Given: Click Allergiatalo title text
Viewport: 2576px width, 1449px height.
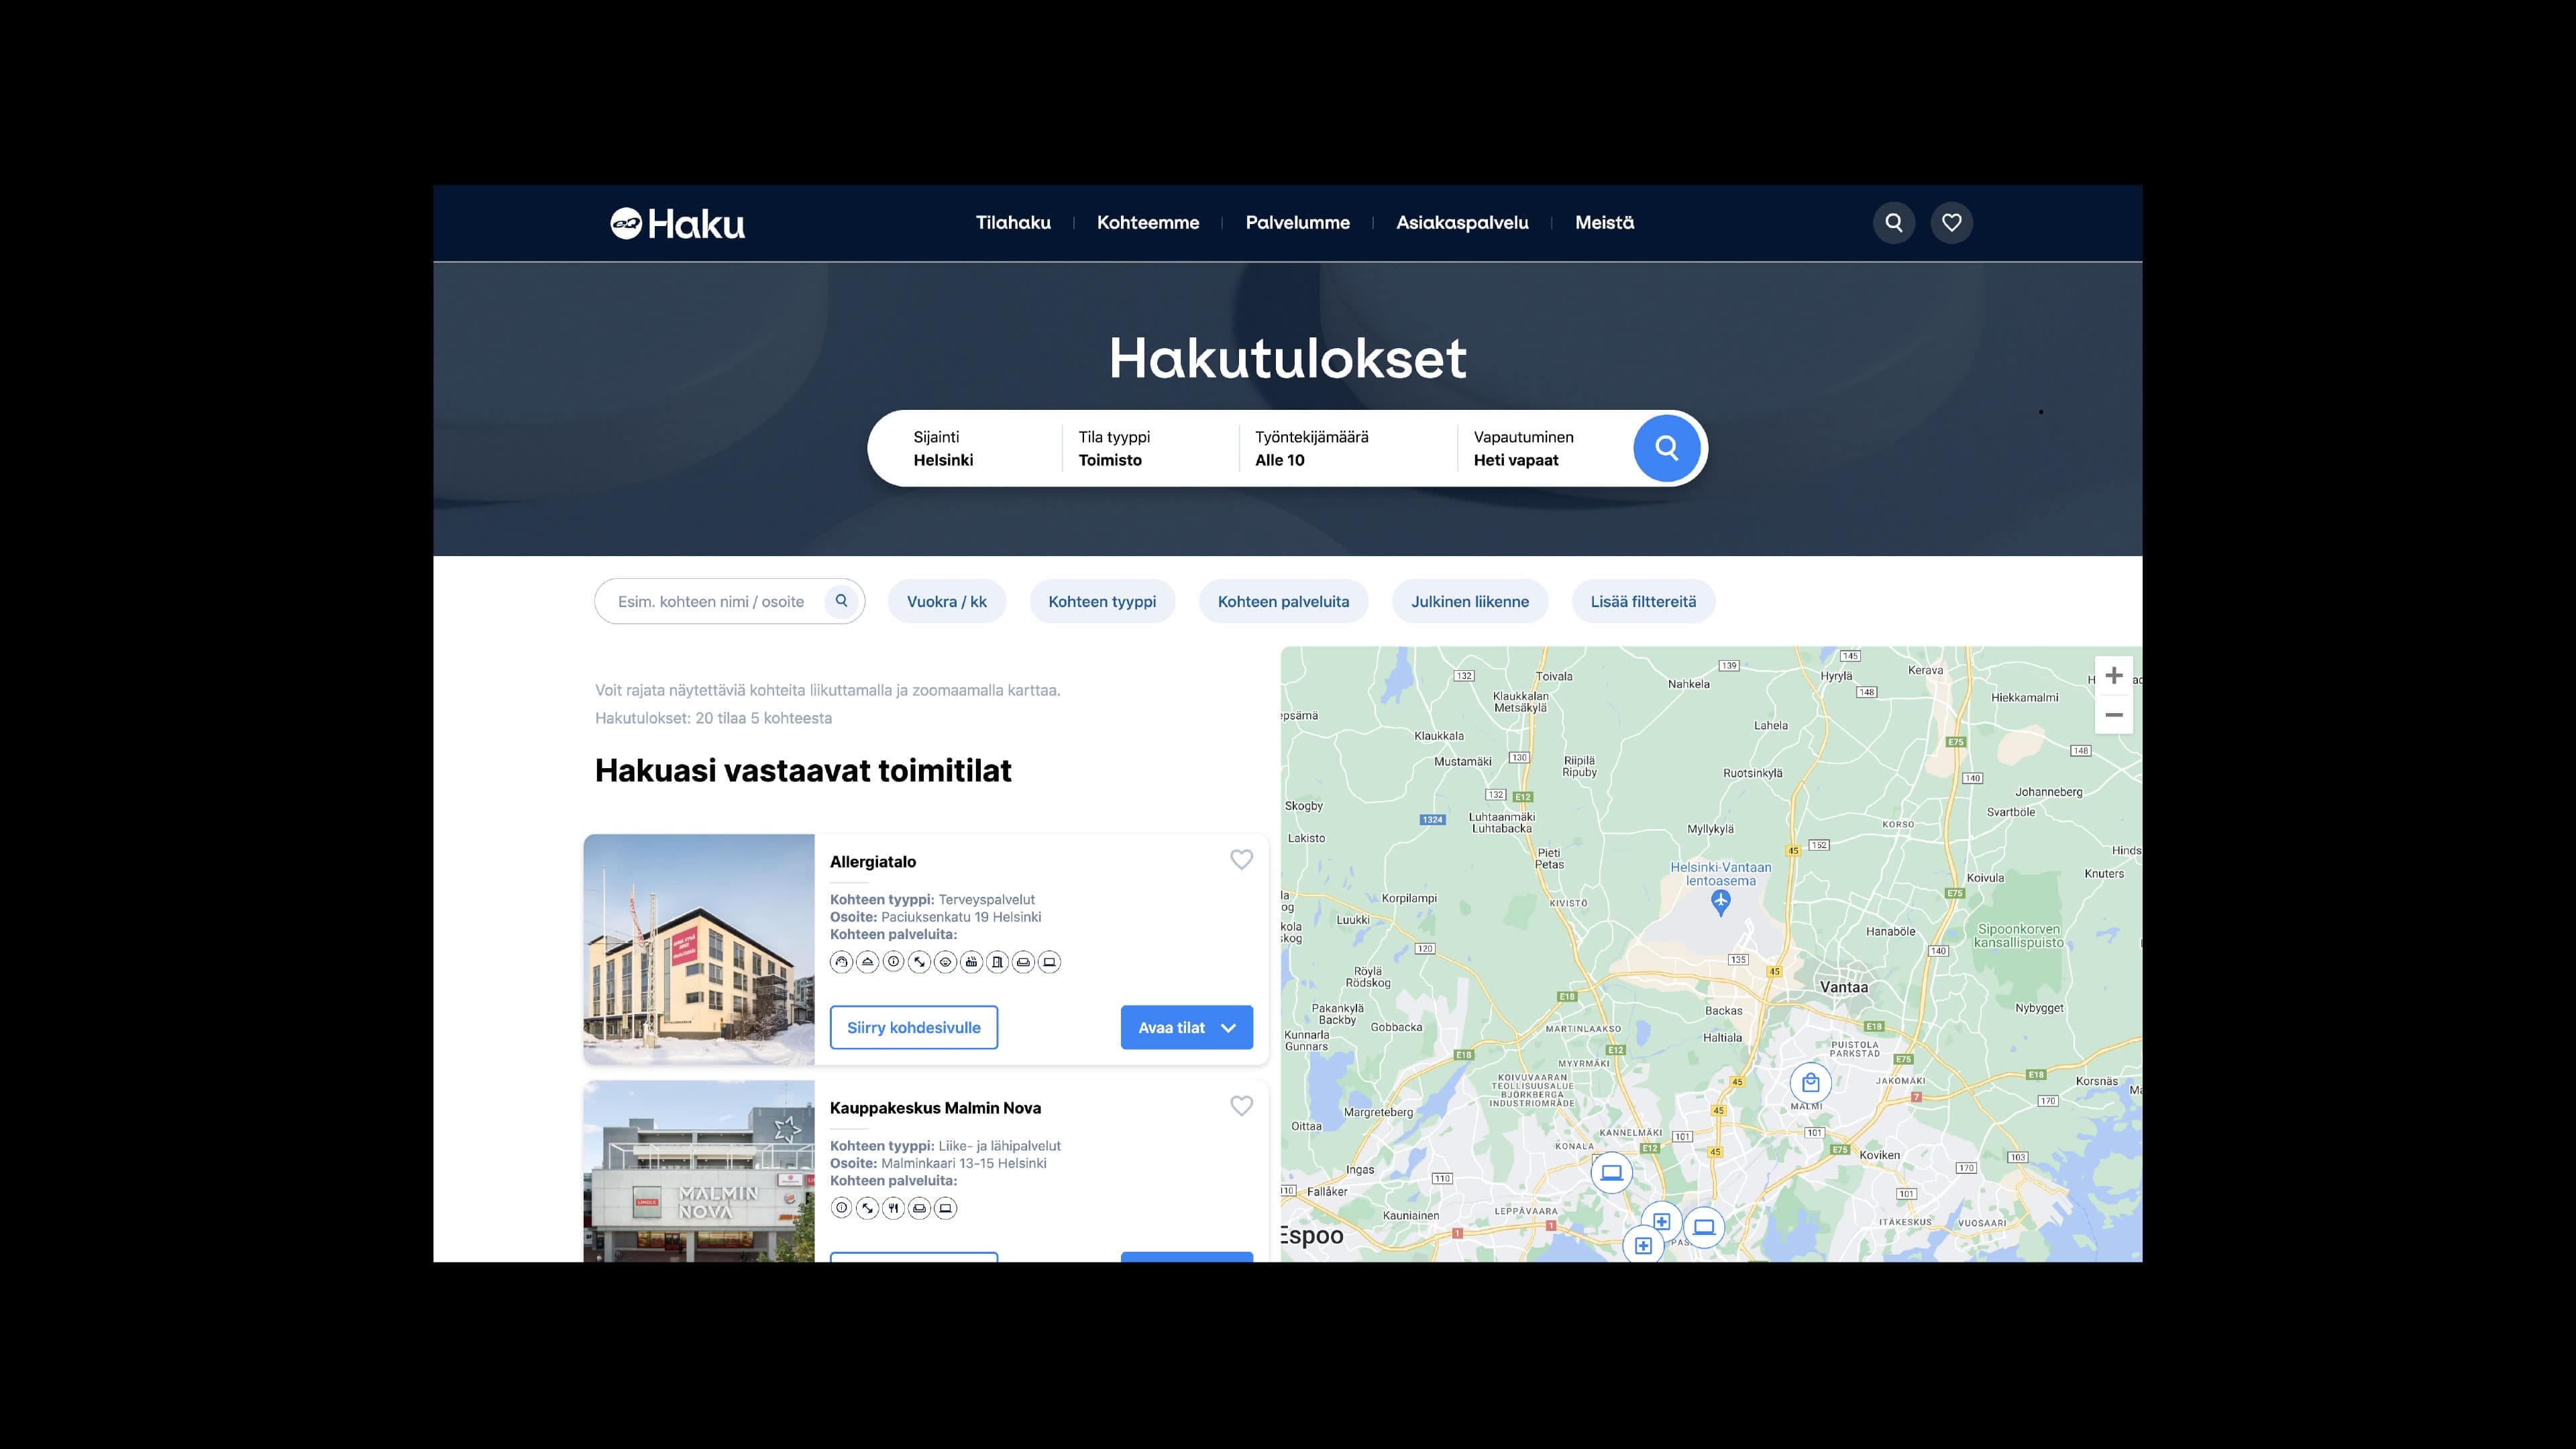Looking at the screenshot, I should coord(873,861).
